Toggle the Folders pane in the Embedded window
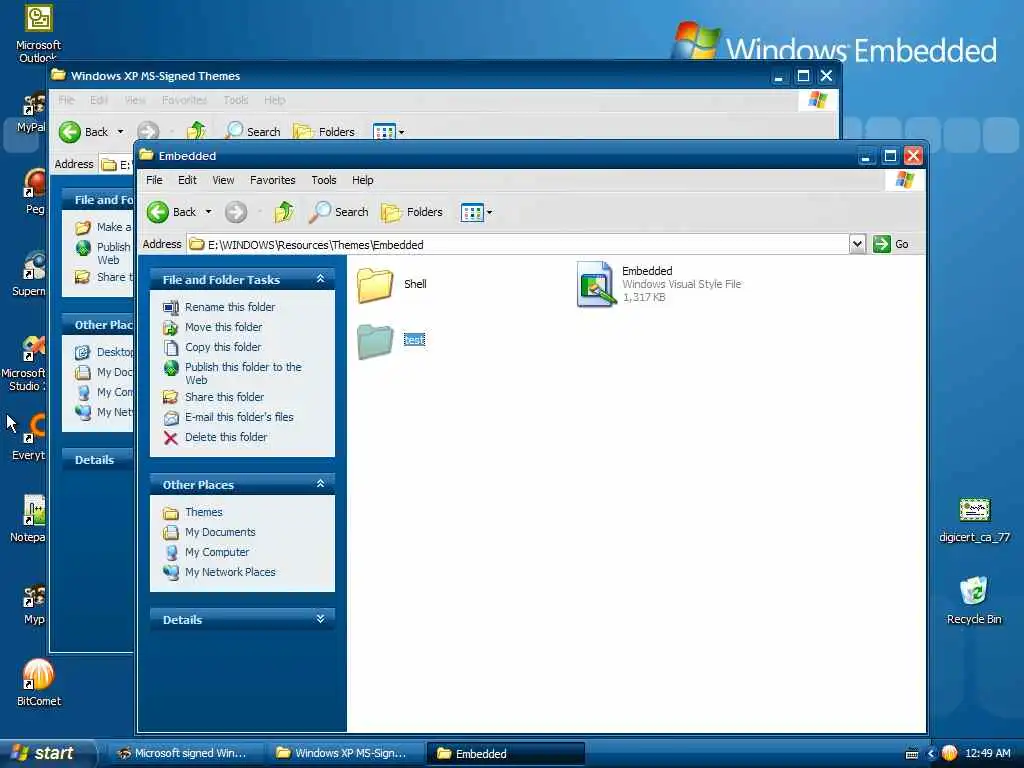 [x=412, y=212]
